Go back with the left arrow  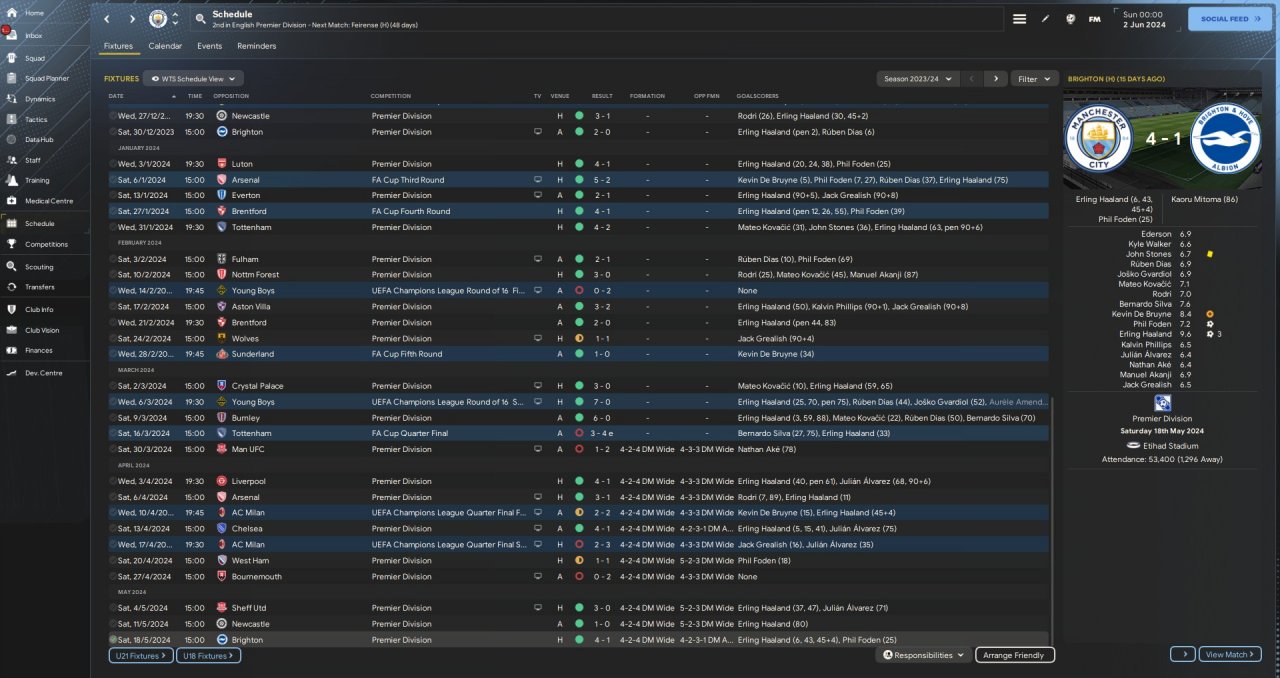pos(108,19)
